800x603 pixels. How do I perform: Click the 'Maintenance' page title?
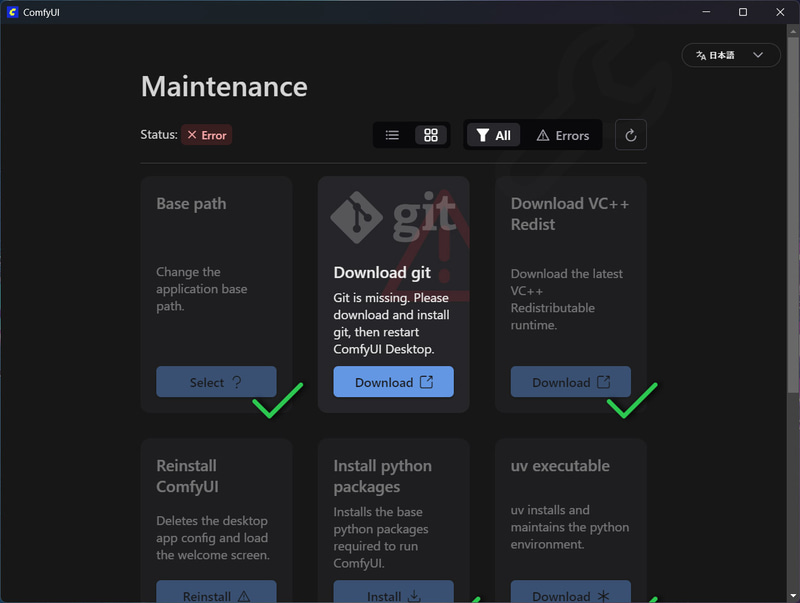224,86
